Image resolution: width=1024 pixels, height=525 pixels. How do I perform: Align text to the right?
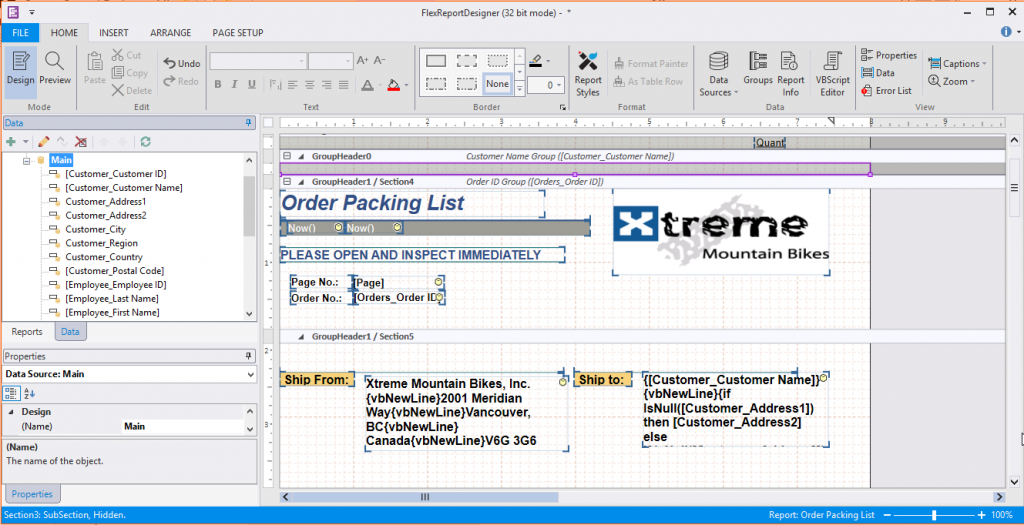[x=327, y=84]
